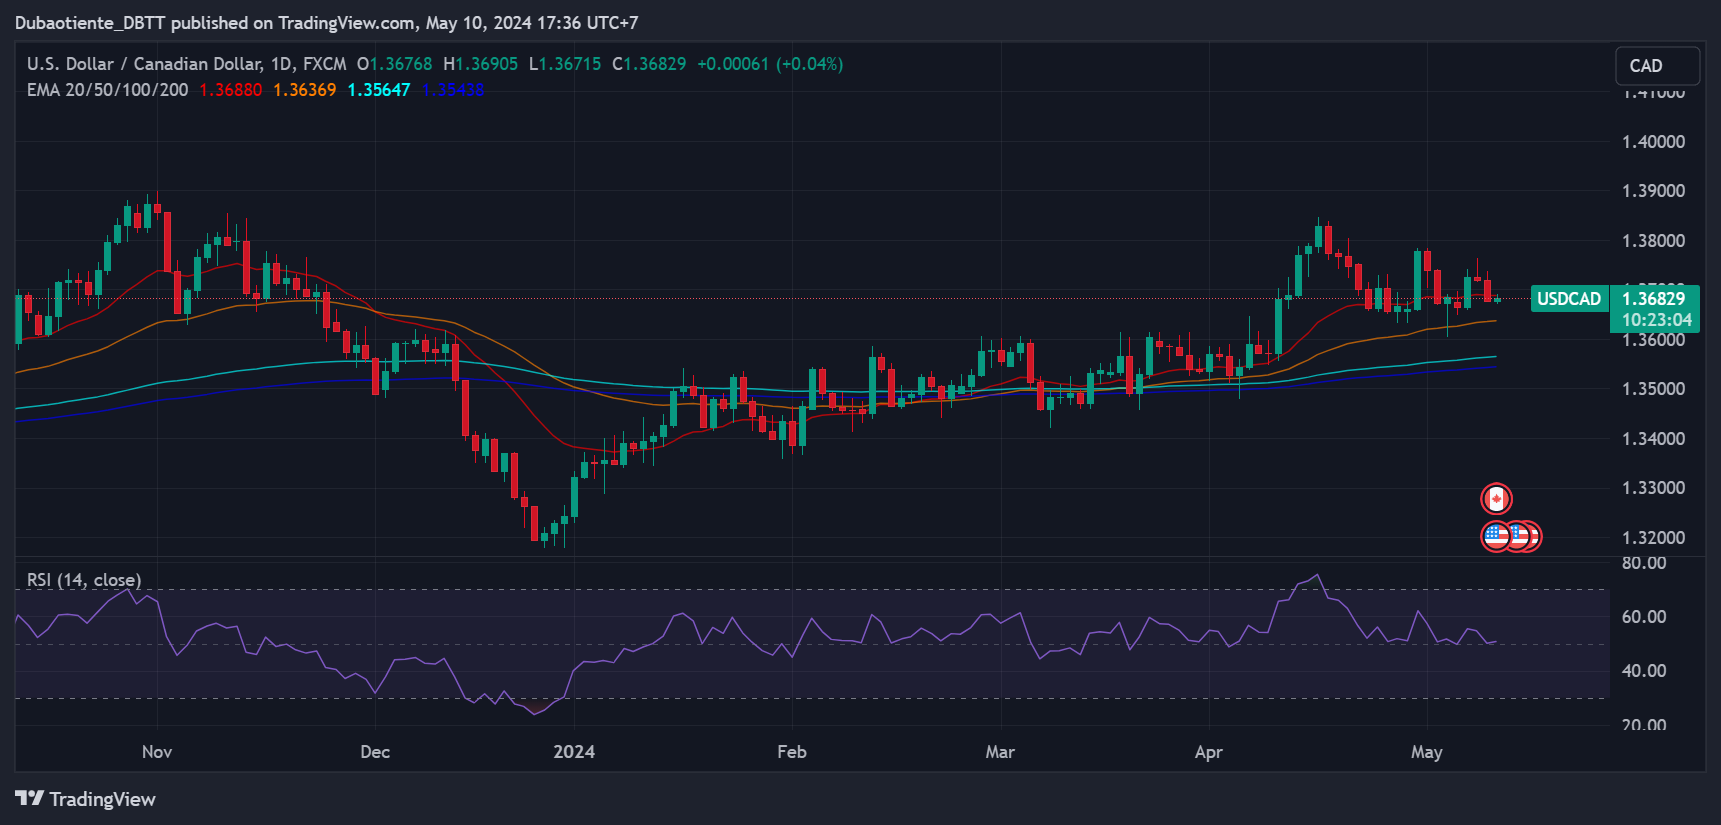Click the May label on time axis
Screen dimensions: 1721x825
pyautogui.click(x=1427, y=752)
